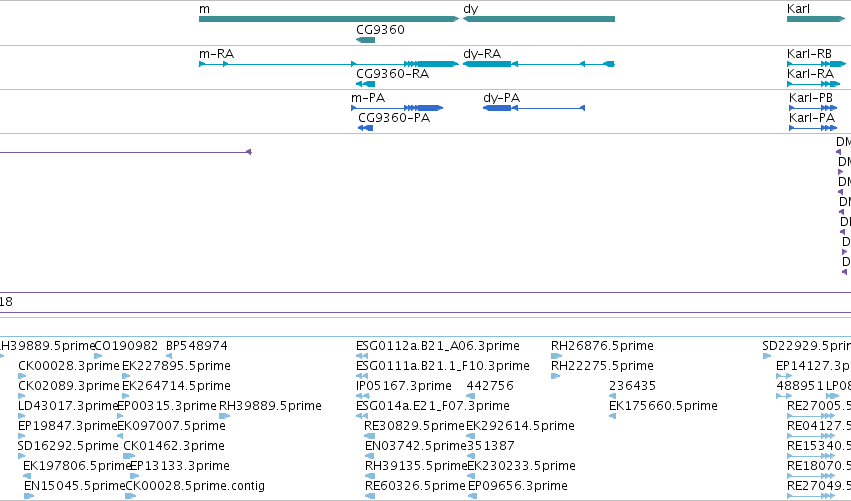Open the CG9360-RA transcript label
This screenshot has width=851, height=501.
click(x=392, y=74)
